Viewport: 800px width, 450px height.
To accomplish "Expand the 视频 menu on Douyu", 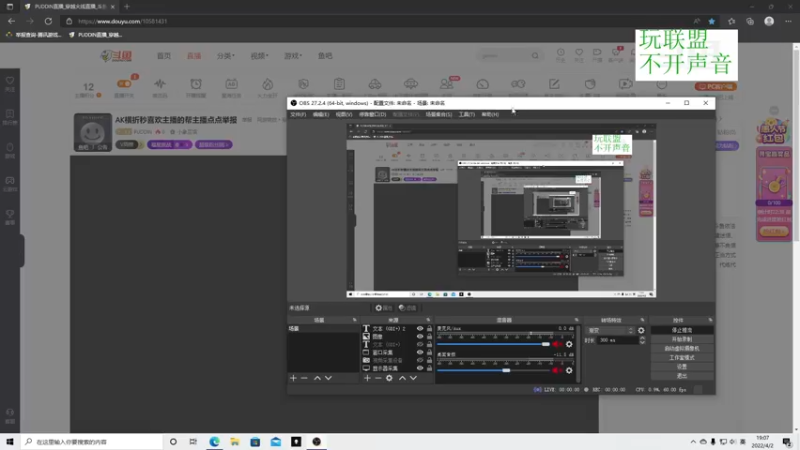I will click(259, 56).
